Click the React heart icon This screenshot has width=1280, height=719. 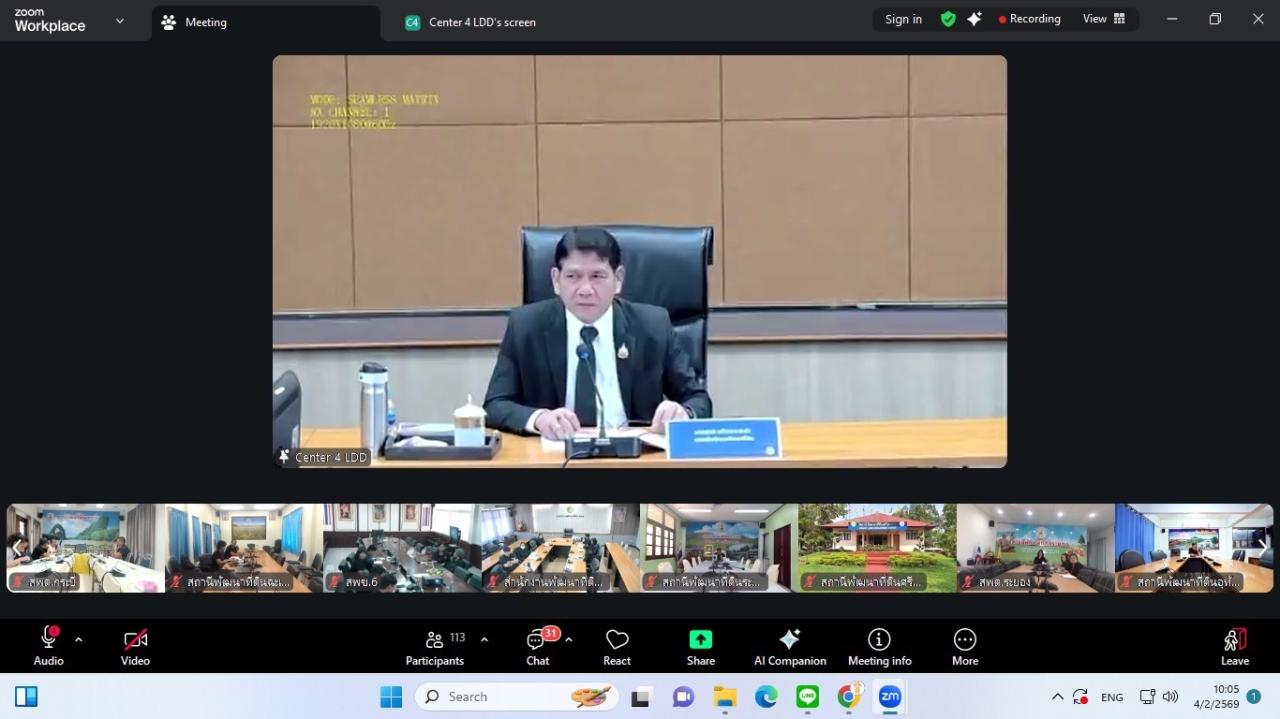coord(617,646)
